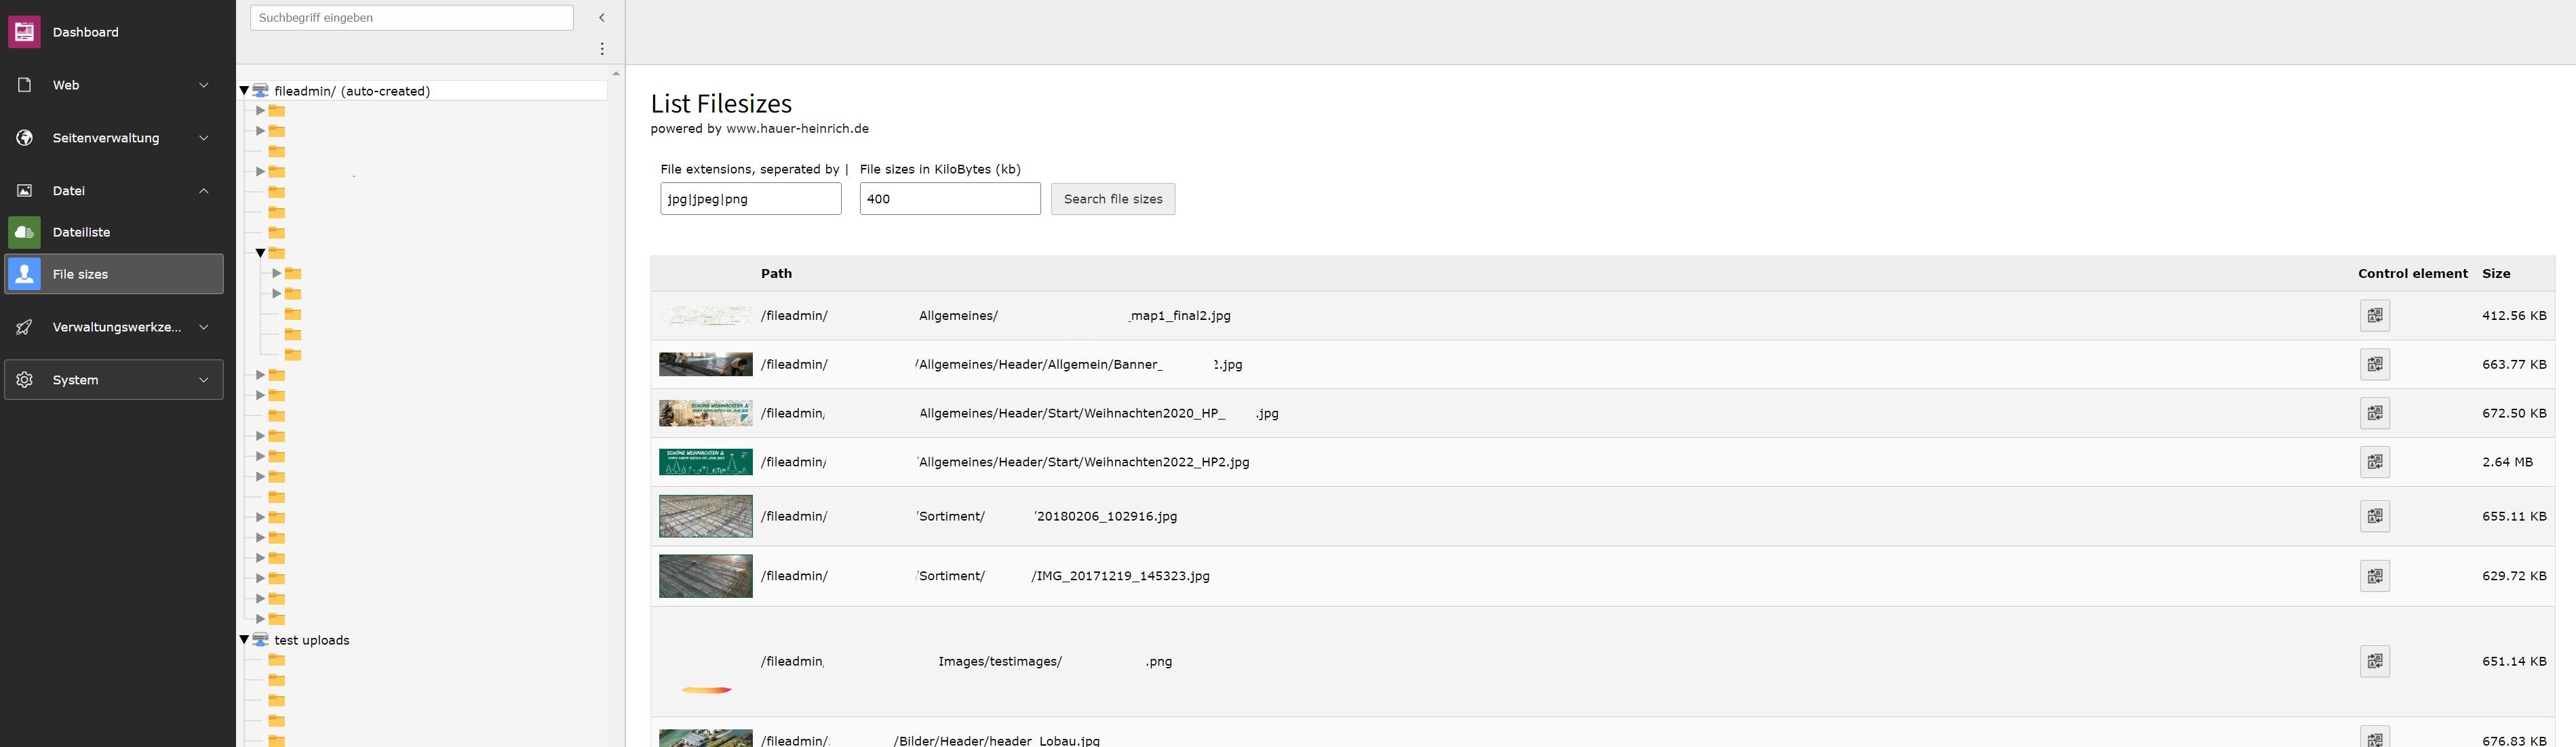Open the Seitenverwaltung menu item
The width and height of the screenshot is (2576, 747).
tap(114, 138)
